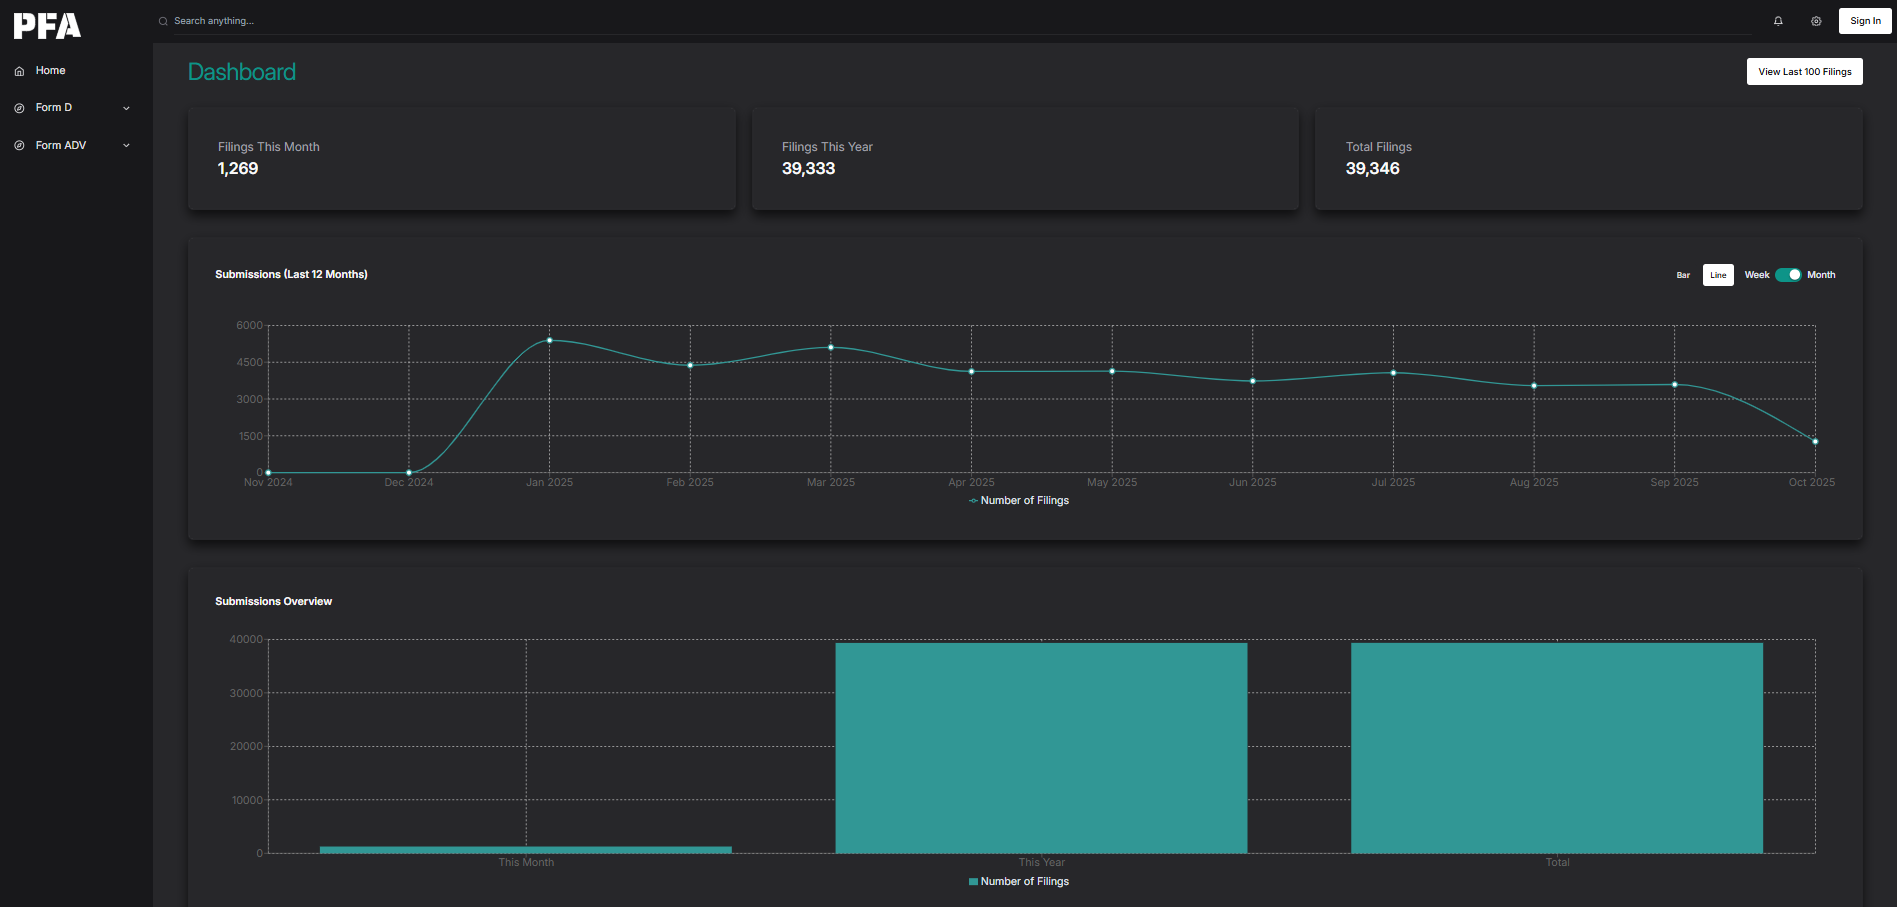Screen dimensions: 1897x907
Task: Select the Oct 2025 data point on the line chart
Action: click(x=1814, y=440)
